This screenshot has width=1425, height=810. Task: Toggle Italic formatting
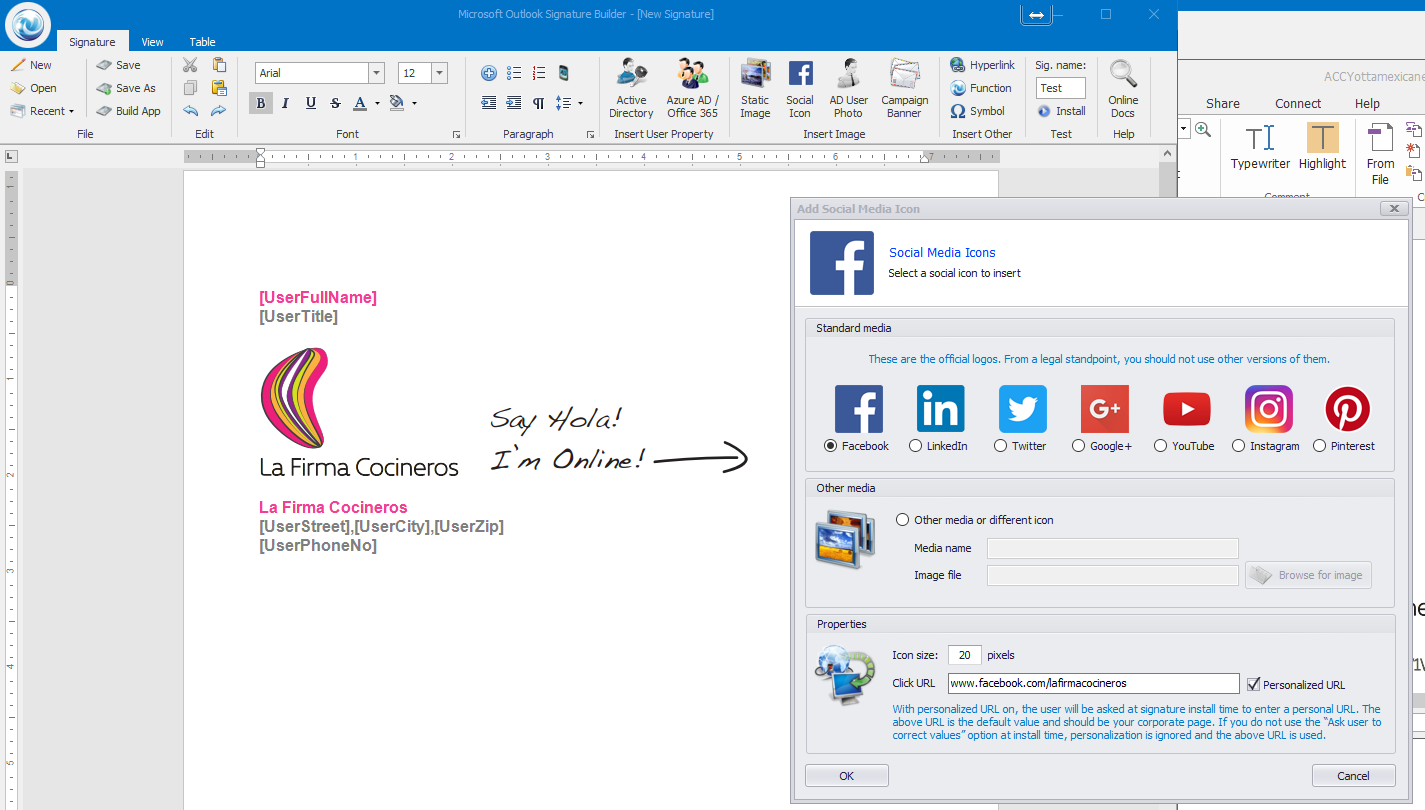coord(286,103)
